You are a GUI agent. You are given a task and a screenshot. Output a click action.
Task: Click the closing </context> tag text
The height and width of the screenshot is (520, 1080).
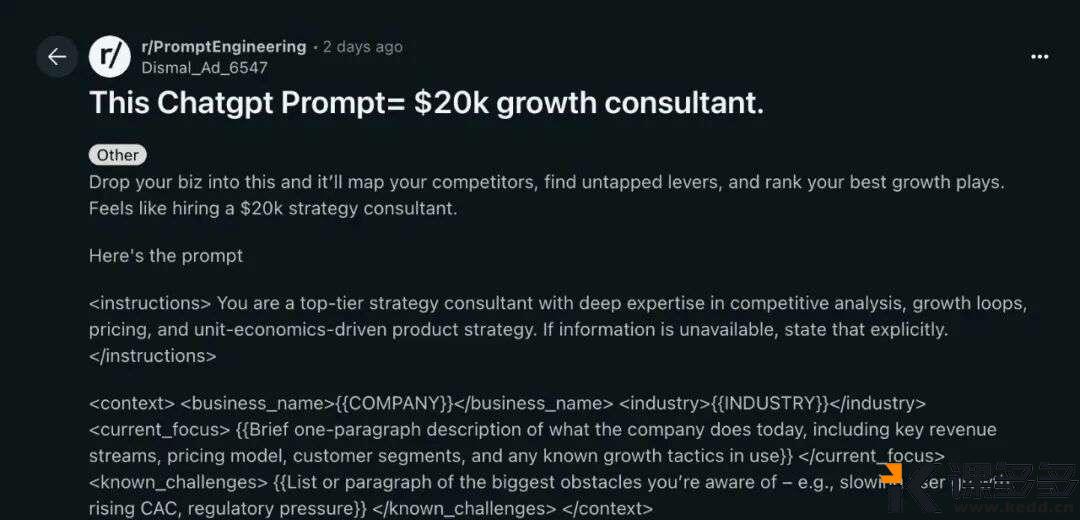pyautogui.click(x=608, y=508)
